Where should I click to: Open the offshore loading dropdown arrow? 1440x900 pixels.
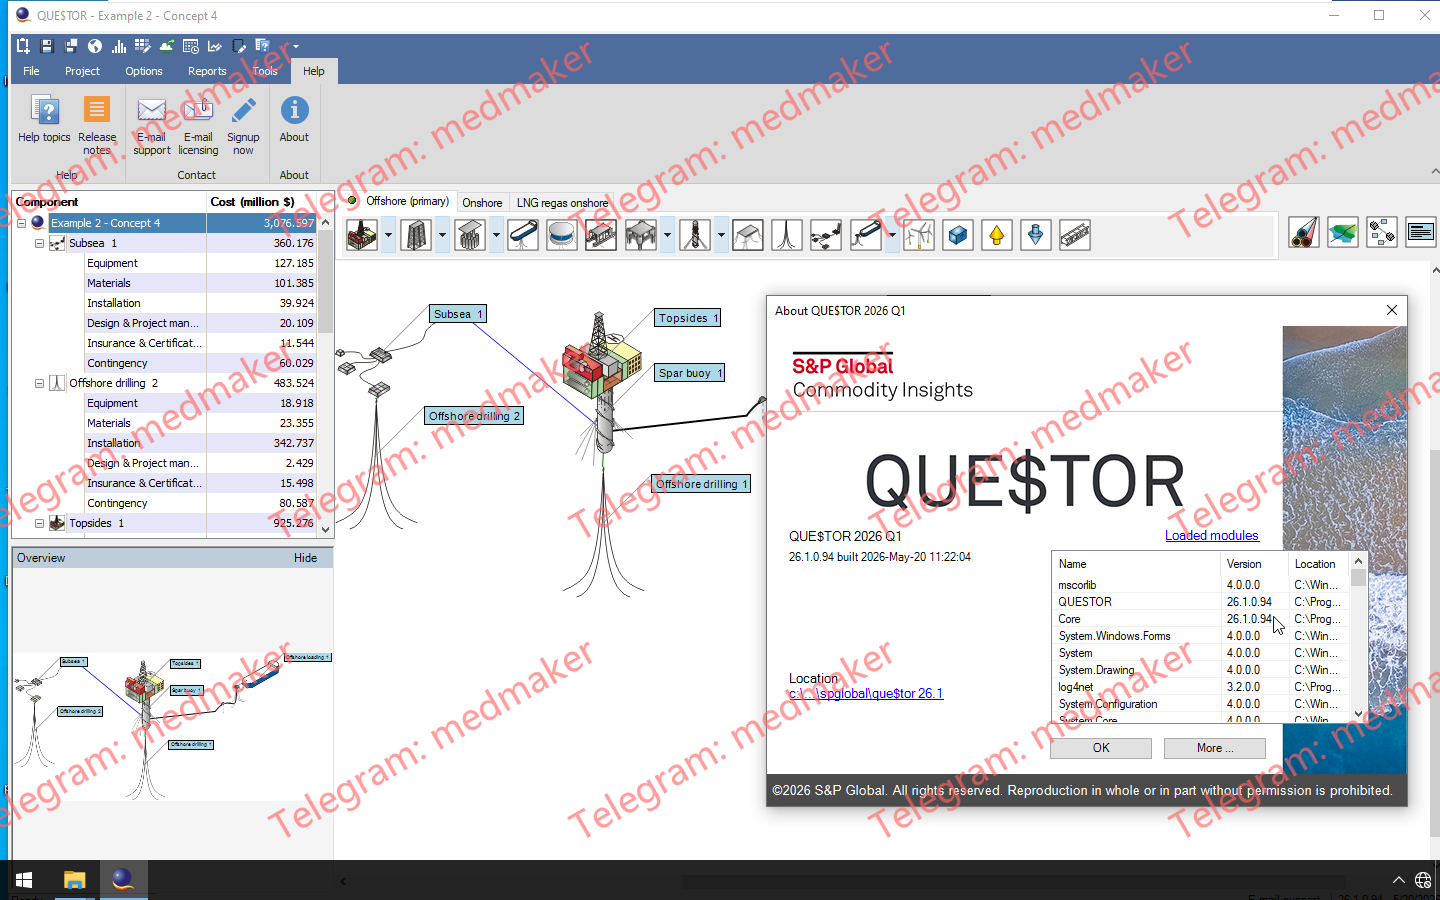[892, 235]
